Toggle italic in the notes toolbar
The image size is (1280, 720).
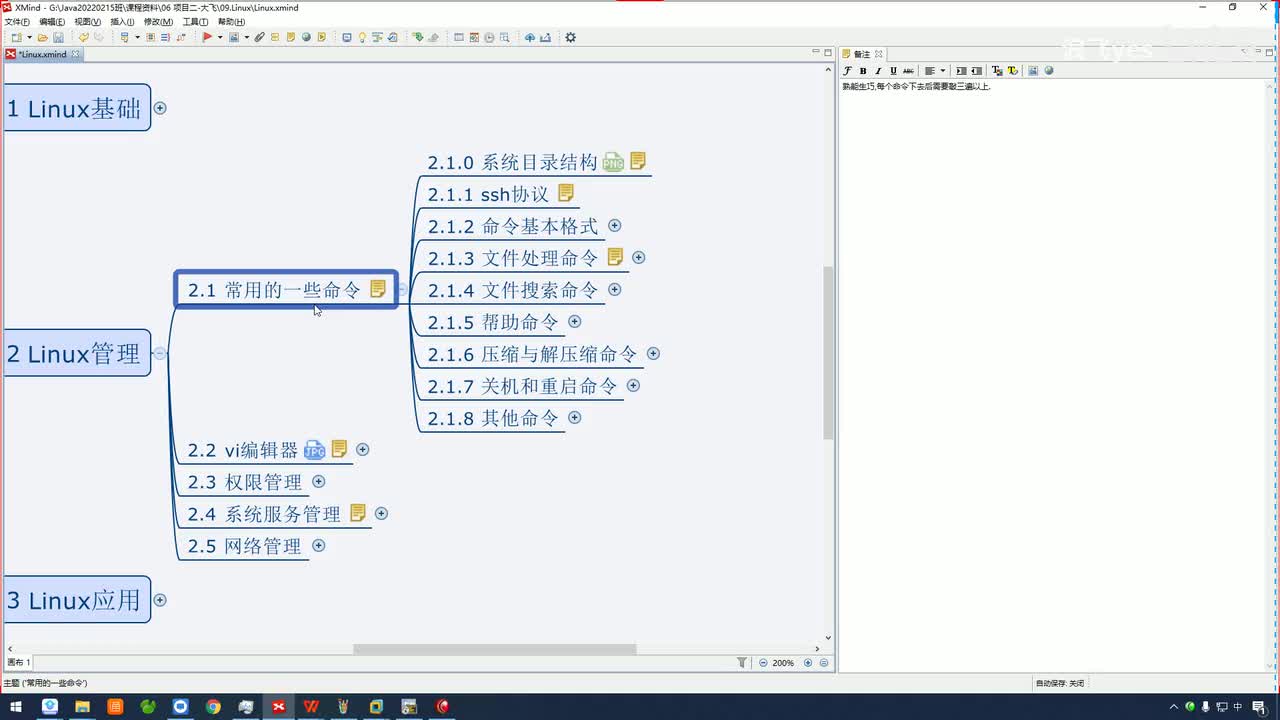878,70
